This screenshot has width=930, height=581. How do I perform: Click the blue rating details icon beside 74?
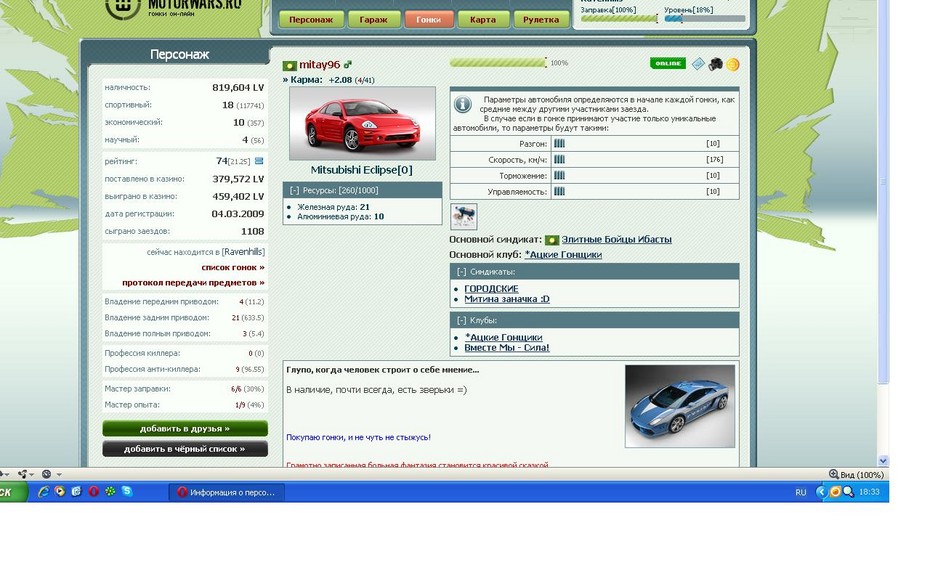259,161
